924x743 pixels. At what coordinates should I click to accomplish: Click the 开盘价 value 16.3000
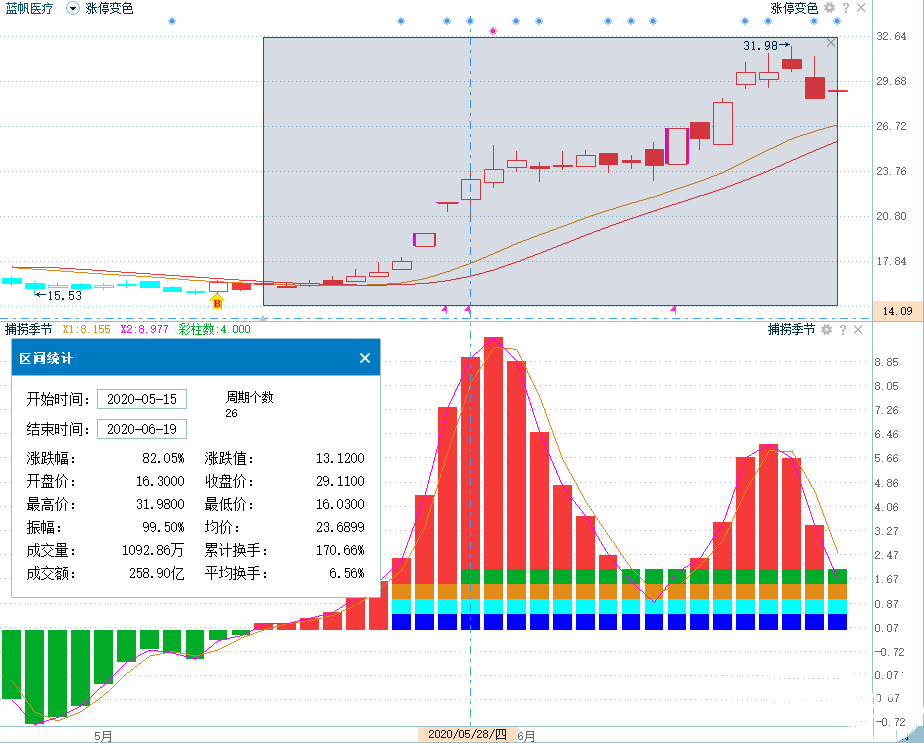(x=160, y=481)
